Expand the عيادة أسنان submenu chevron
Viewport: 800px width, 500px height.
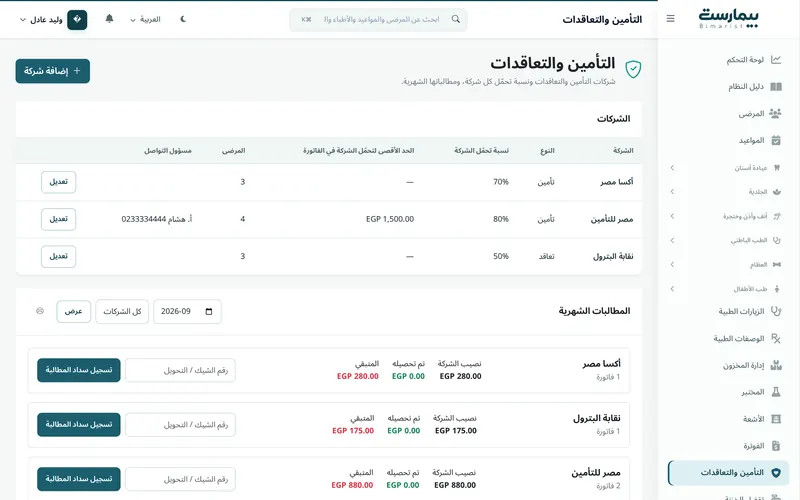(672, 167)
